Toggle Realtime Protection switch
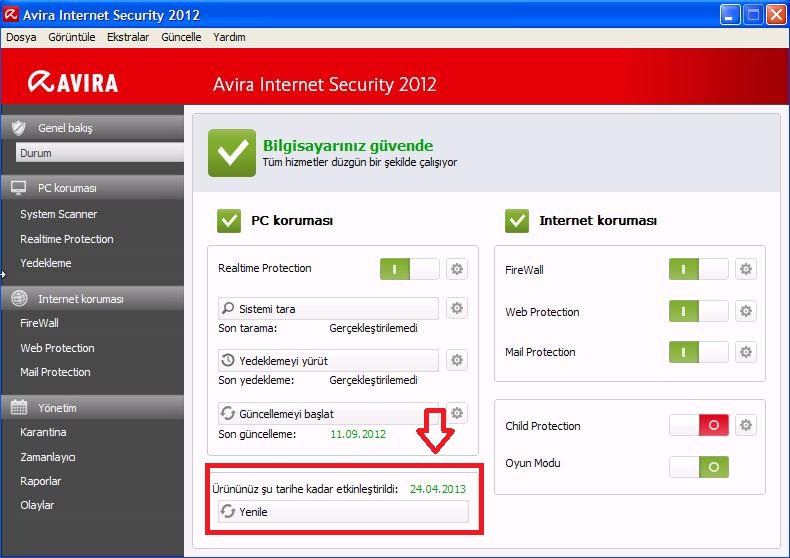 tap(409, 269)
